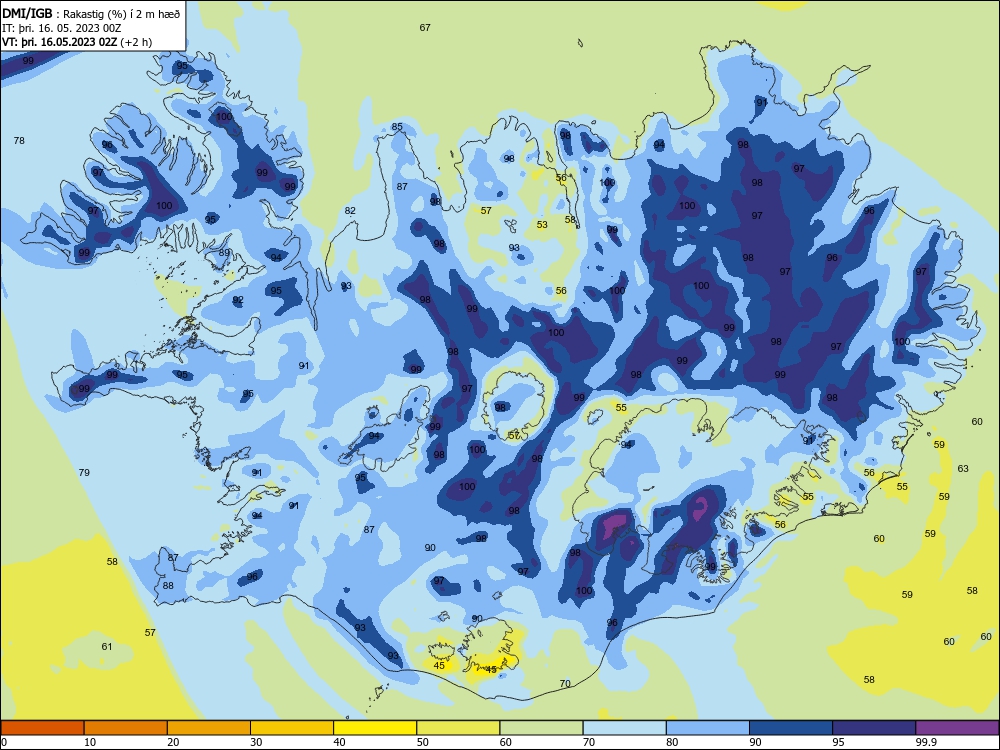The width and height of the screenshot is (1000, 750).
Task: Click the humidity value '89' in the Westfjords area
Action: [x=224, y=253]
